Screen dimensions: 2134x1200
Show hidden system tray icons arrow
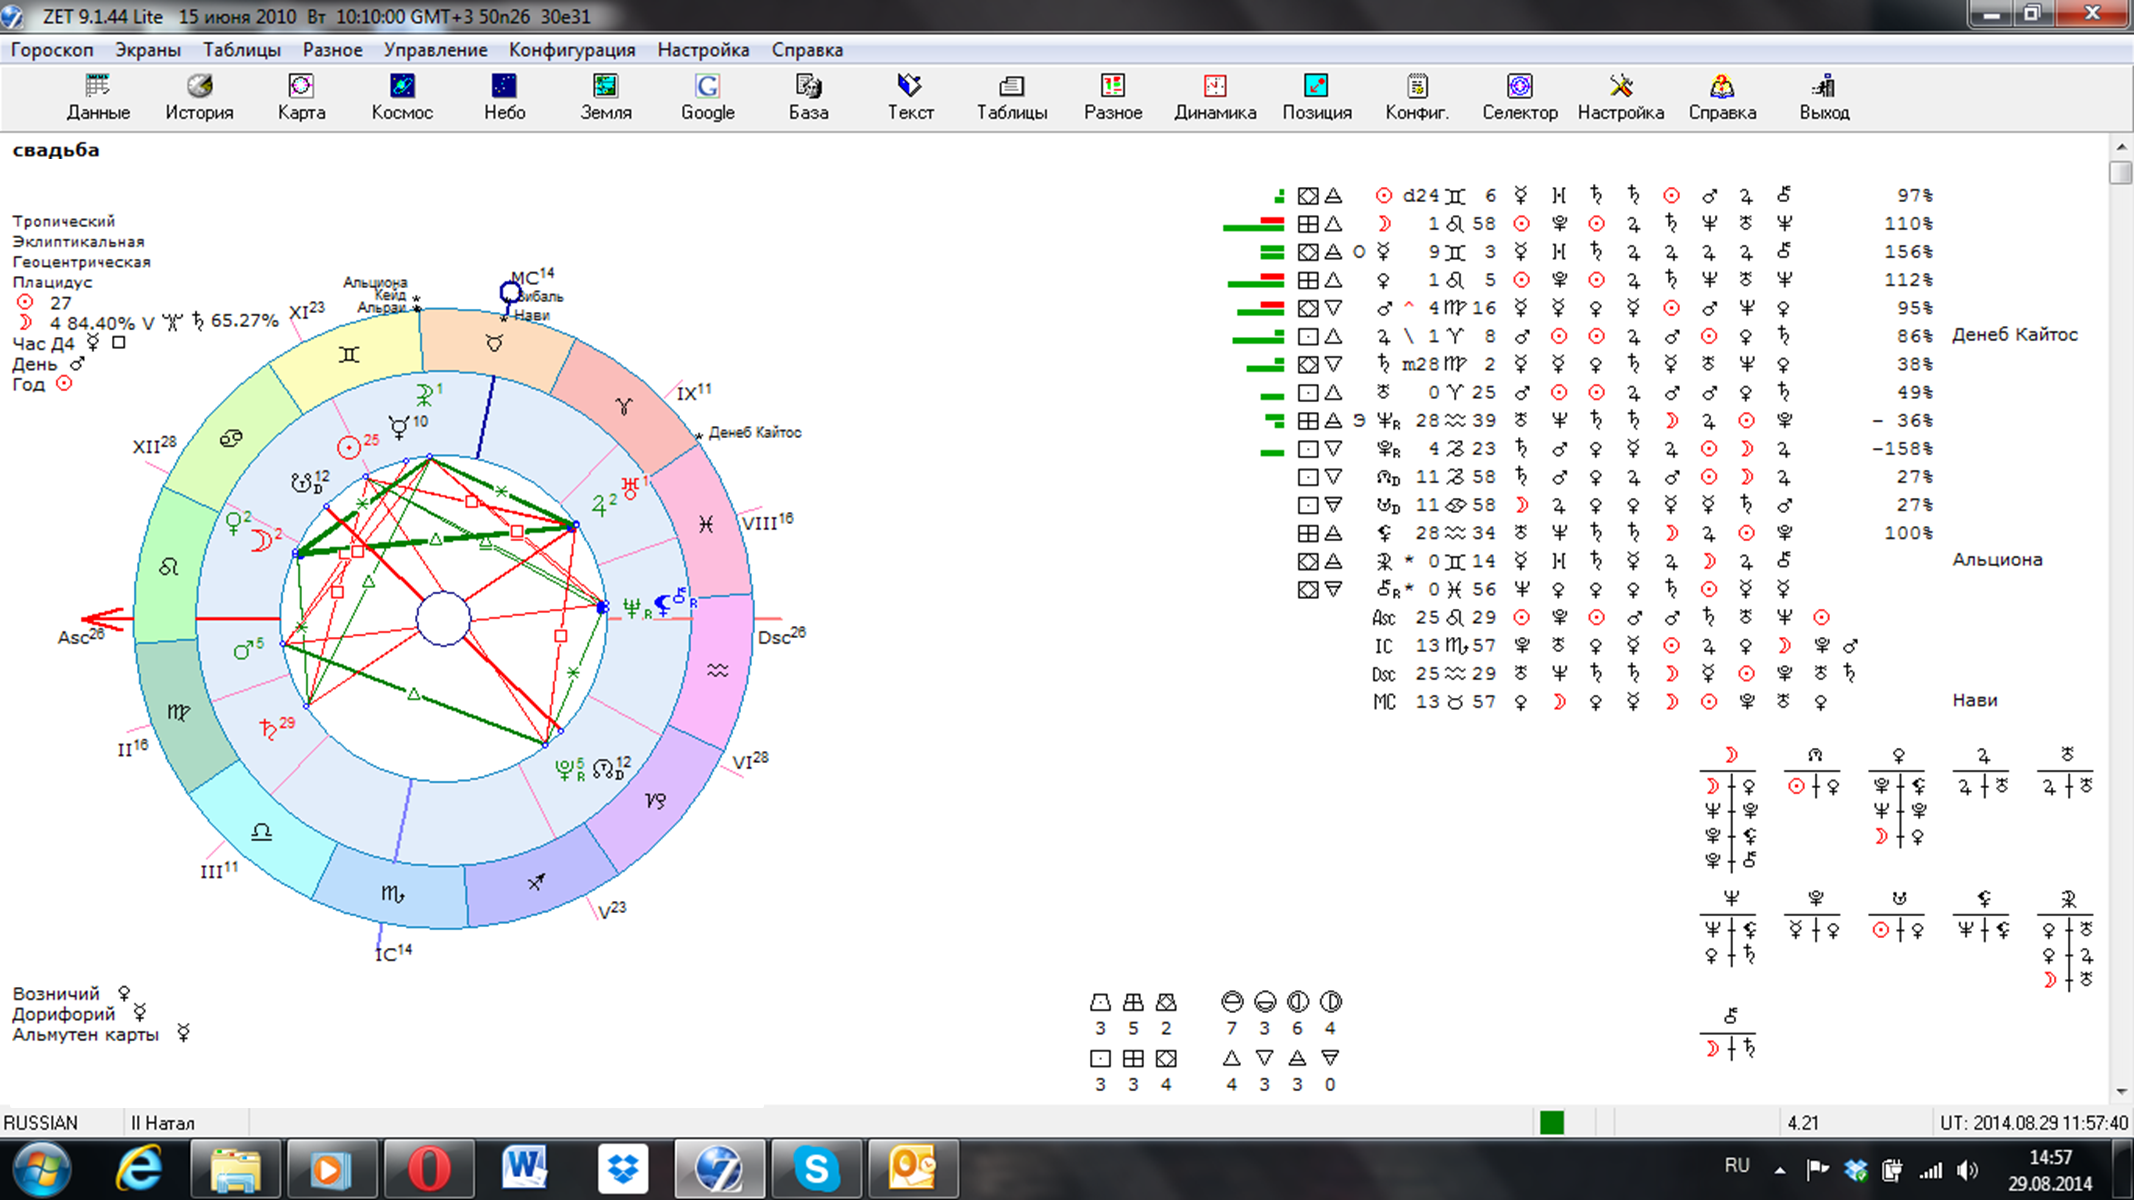pos(1780,1169)
